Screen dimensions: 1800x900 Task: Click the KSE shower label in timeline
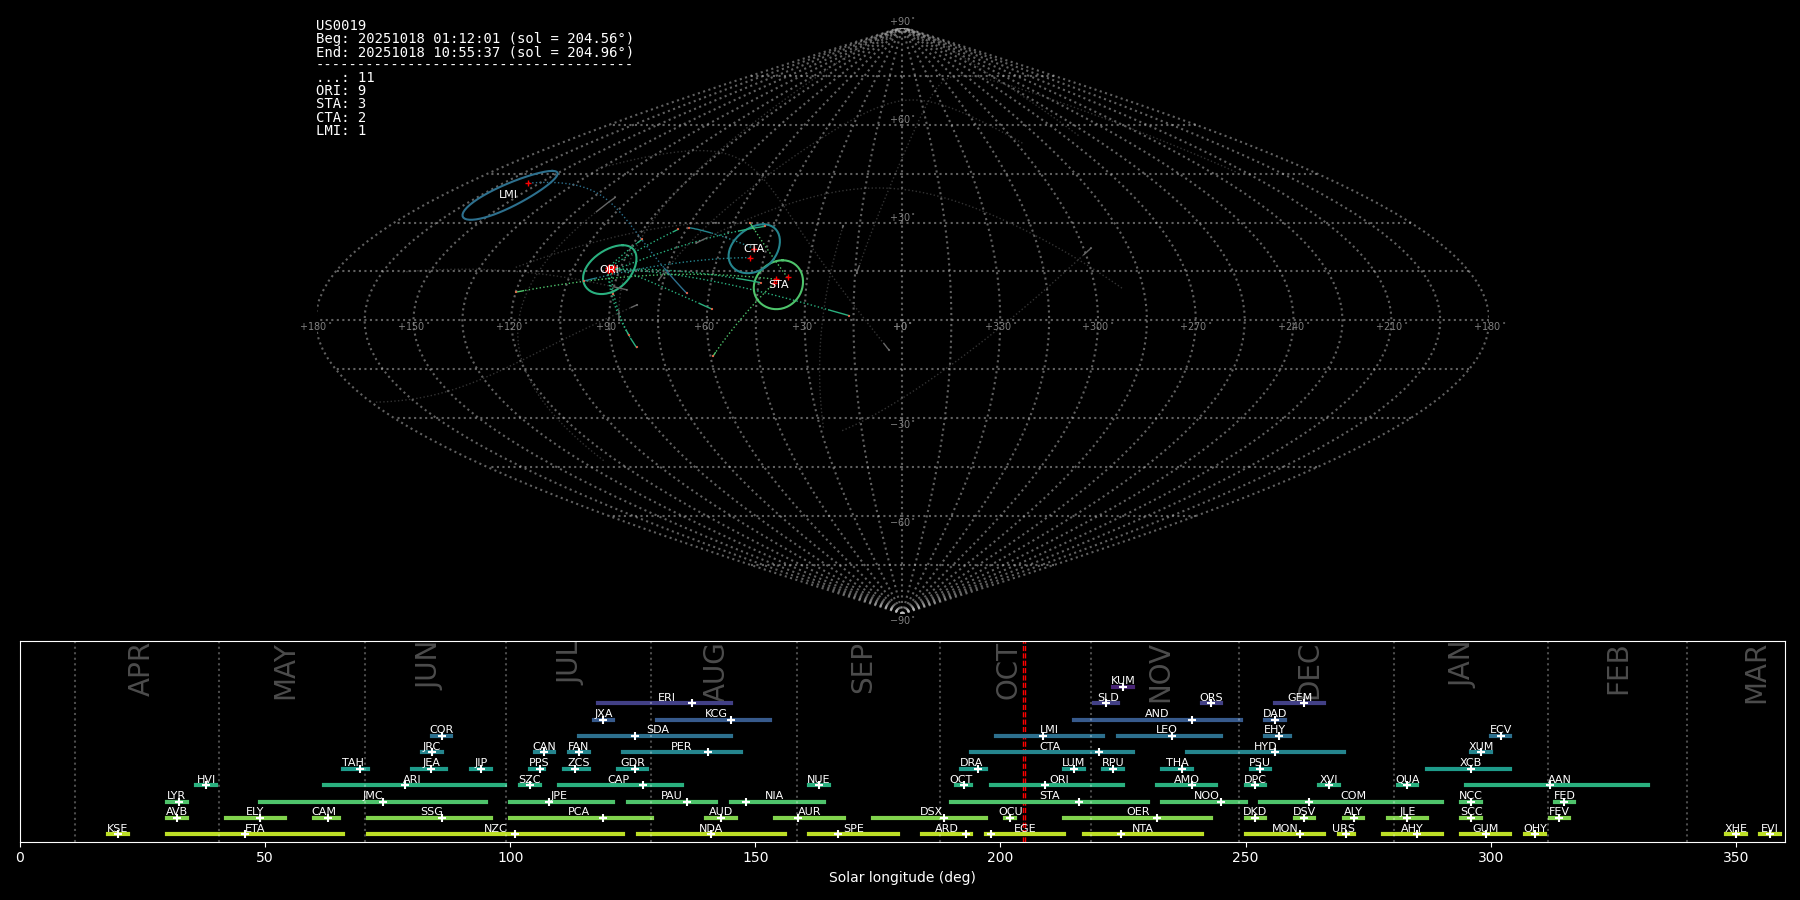pyautogui.click(x=117, y=829)
